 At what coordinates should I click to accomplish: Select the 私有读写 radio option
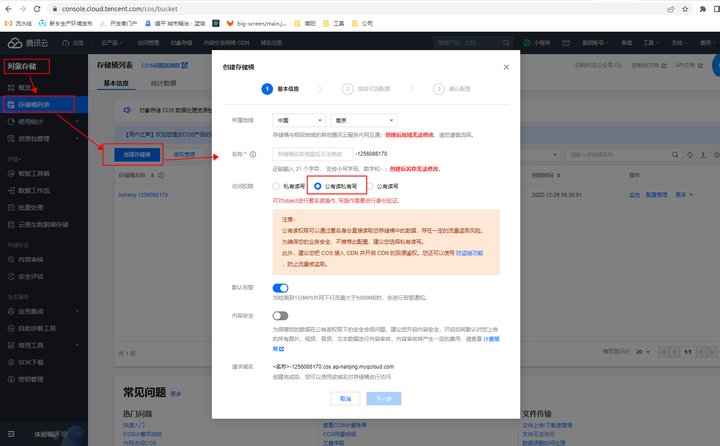[276, 186]
